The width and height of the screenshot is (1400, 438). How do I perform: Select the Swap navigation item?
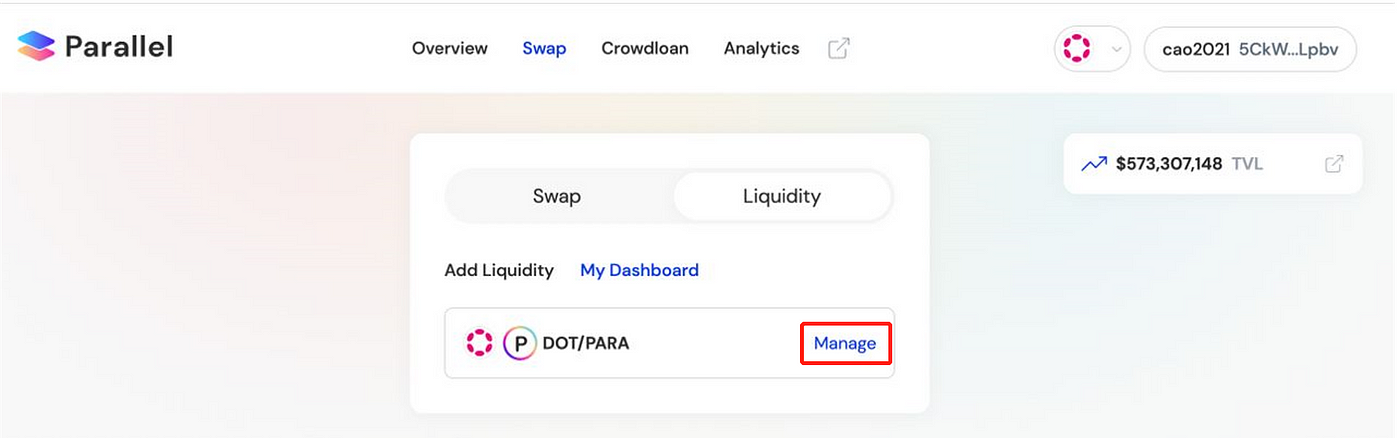coord(544,48)
